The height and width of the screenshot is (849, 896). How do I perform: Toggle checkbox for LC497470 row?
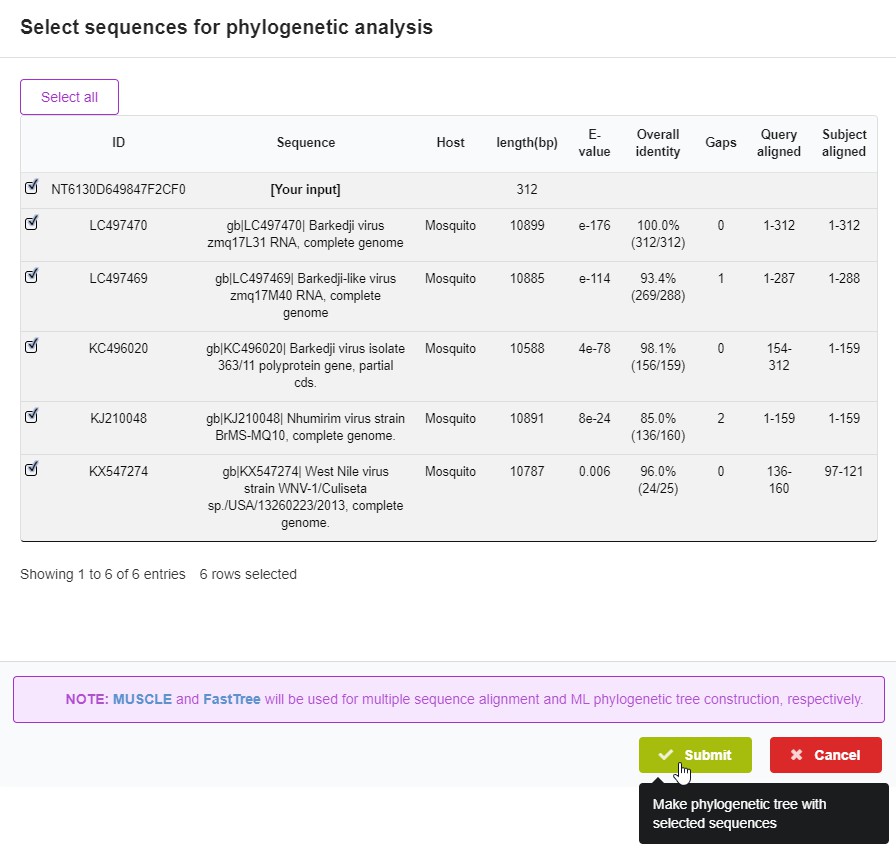coord(31,223)
